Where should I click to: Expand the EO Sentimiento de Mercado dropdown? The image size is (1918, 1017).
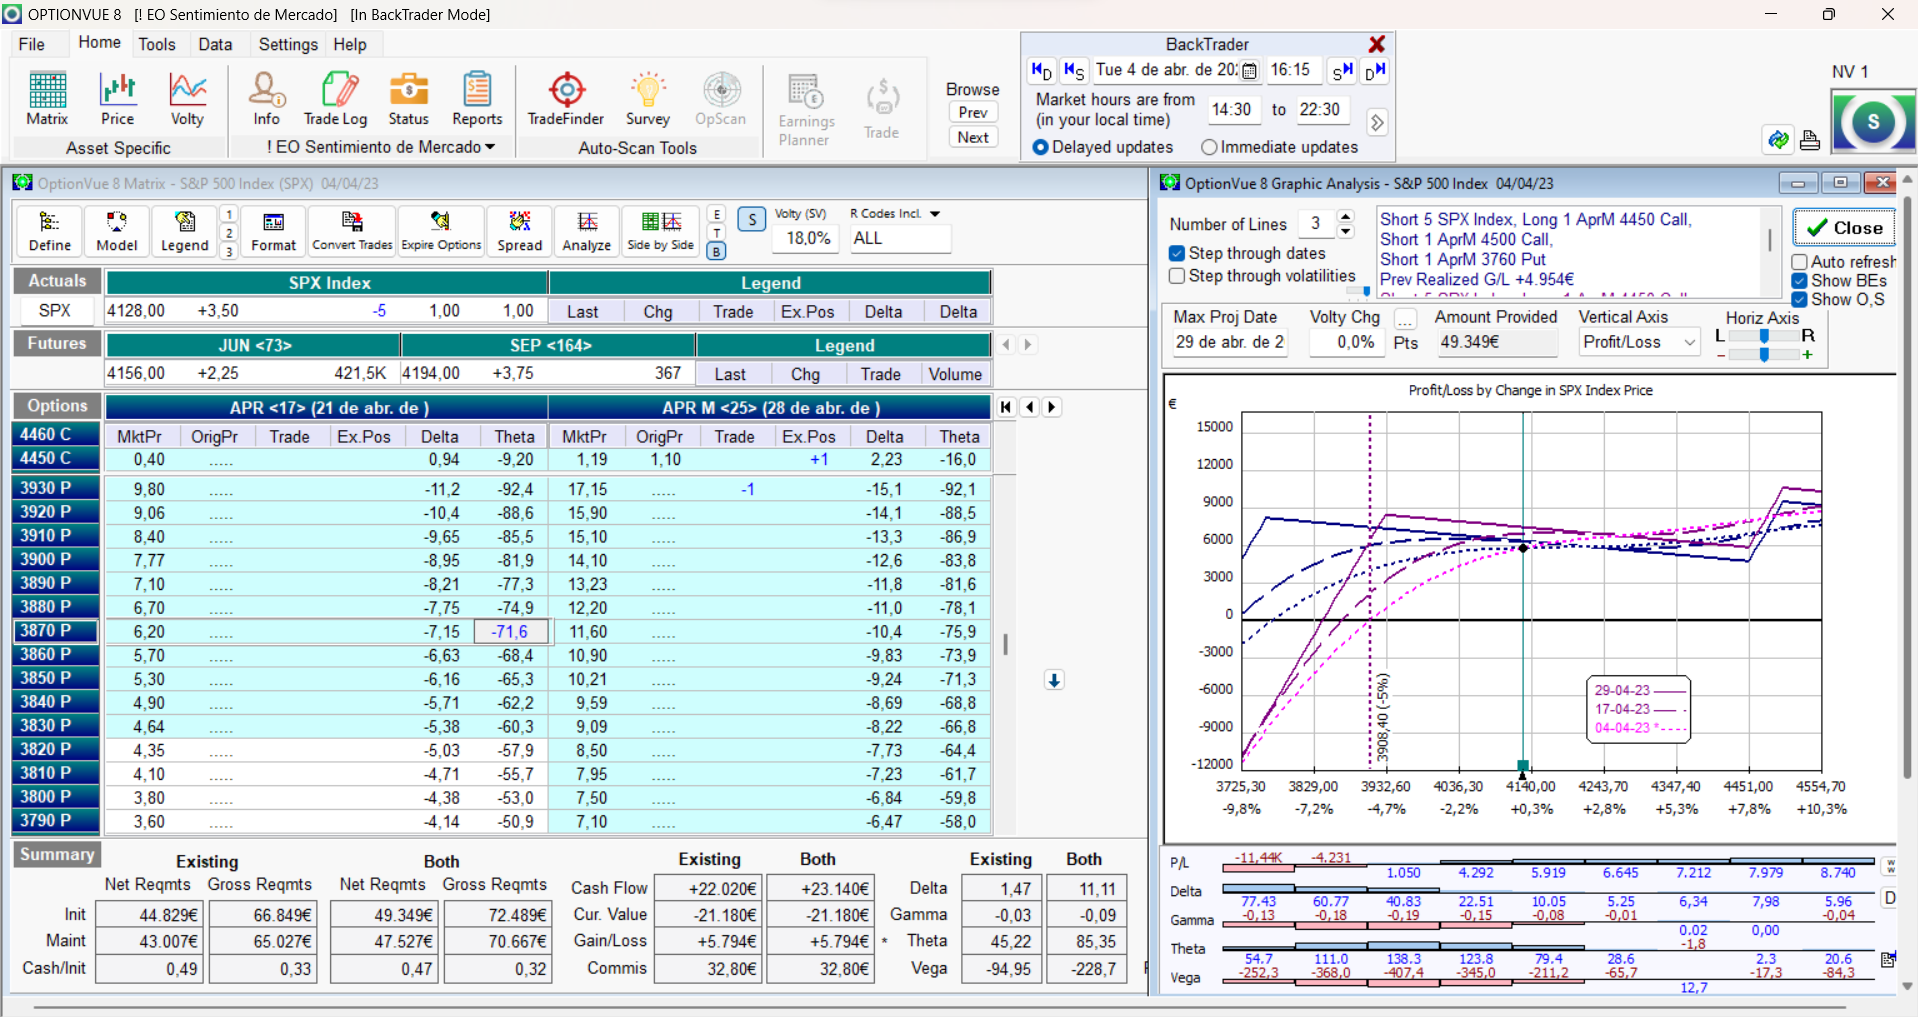coord(490,147)
